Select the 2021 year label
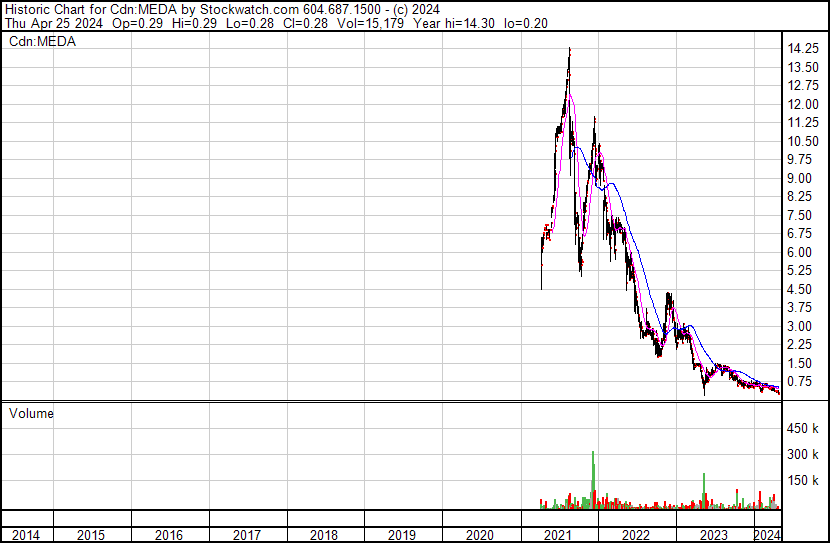Viewport: 830px width, 543px height. tap(557, 535)
